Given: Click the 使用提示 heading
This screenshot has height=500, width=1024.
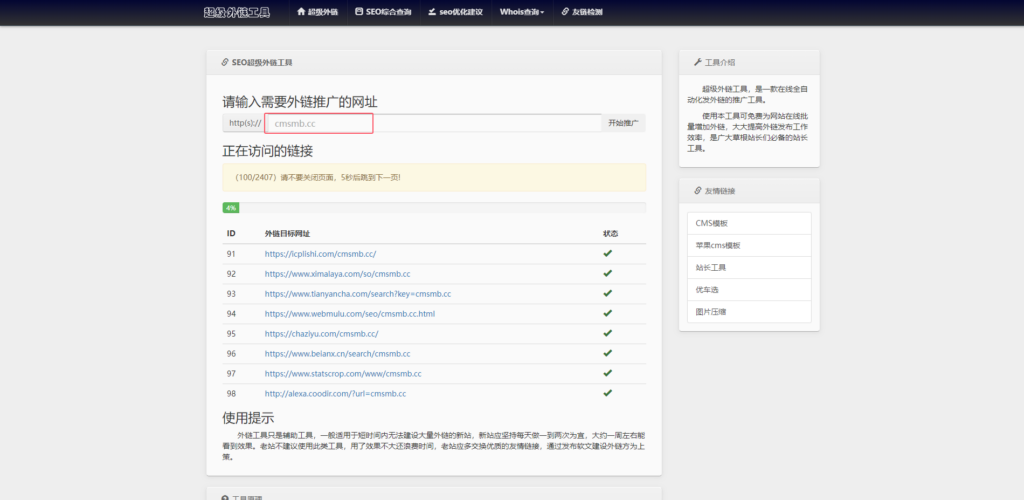Looking at the screenshot, I should pyautogui.click(x=248, y=418).
